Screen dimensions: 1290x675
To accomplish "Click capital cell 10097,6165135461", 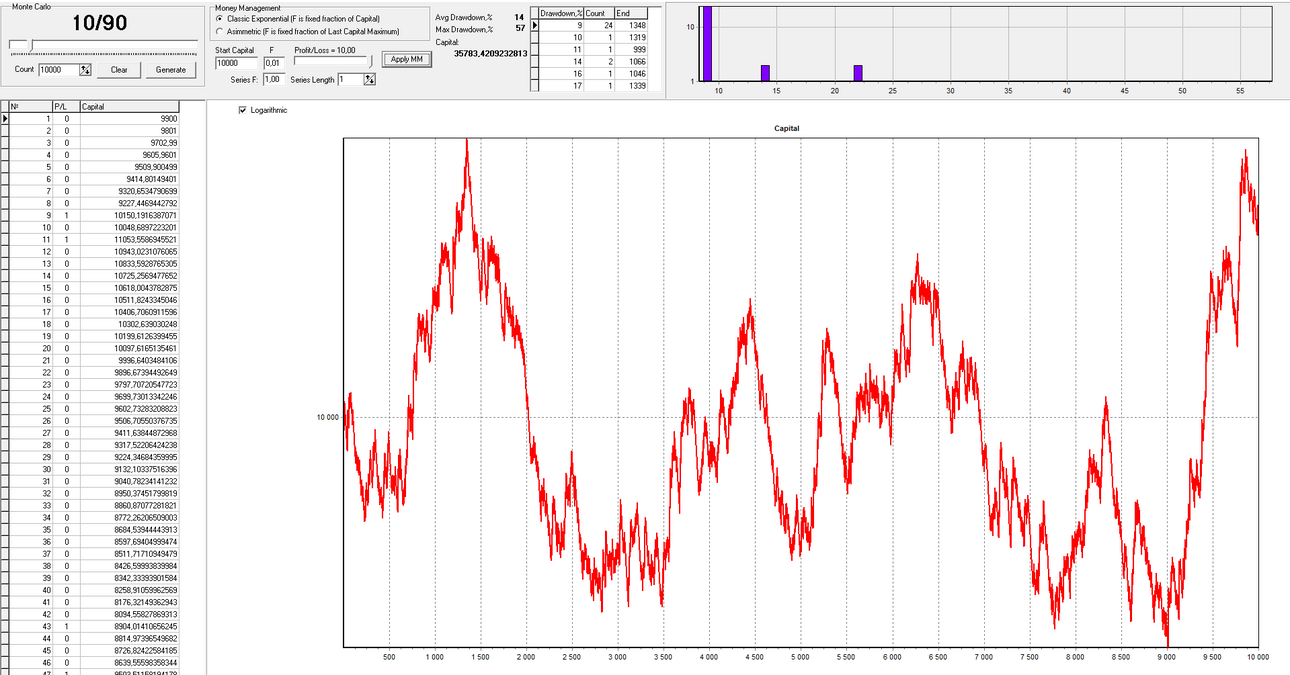I will pos(129,348).
